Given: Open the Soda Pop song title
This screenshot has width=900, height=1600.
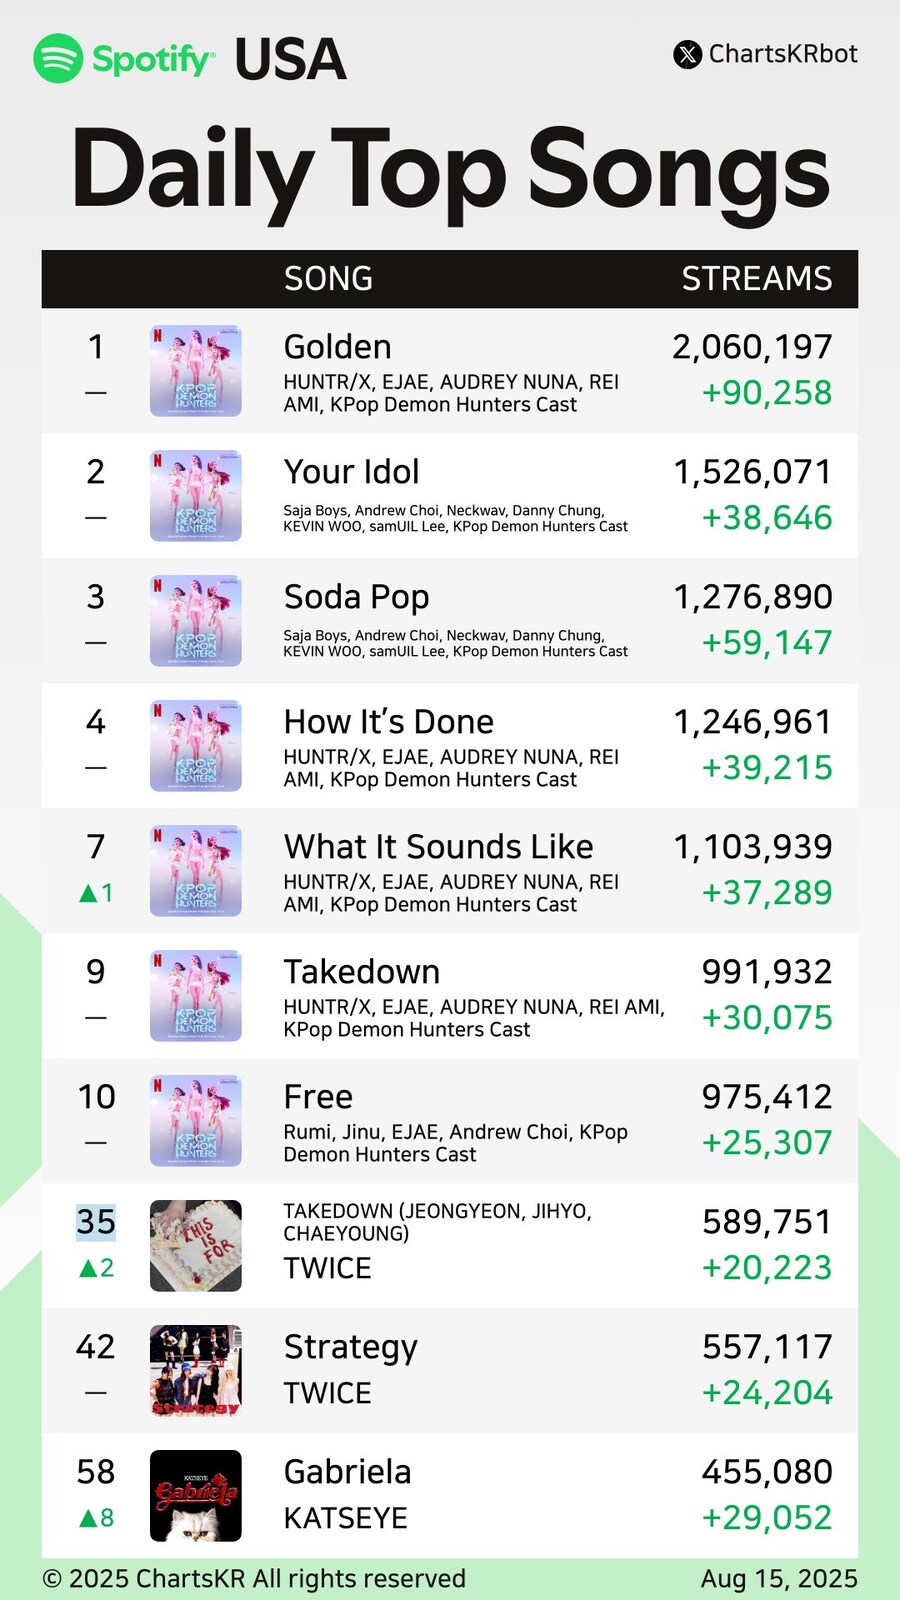Looking at the screenshot, I should pos(356,597).
